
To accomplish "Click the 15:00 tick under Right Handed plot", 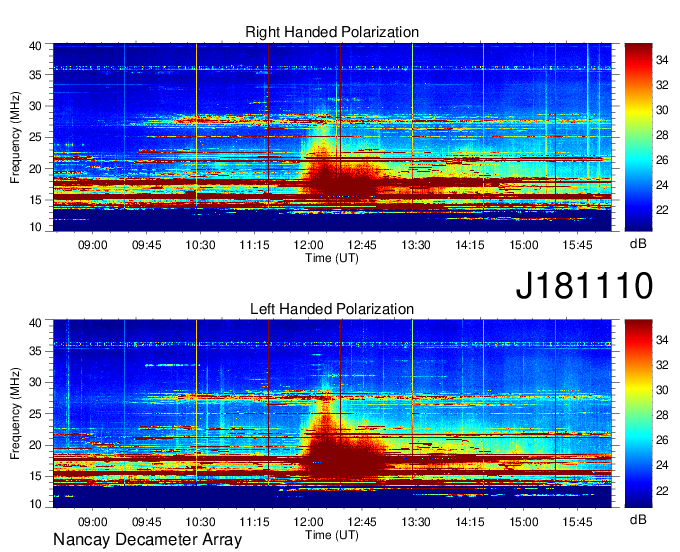I will point(523,245).
